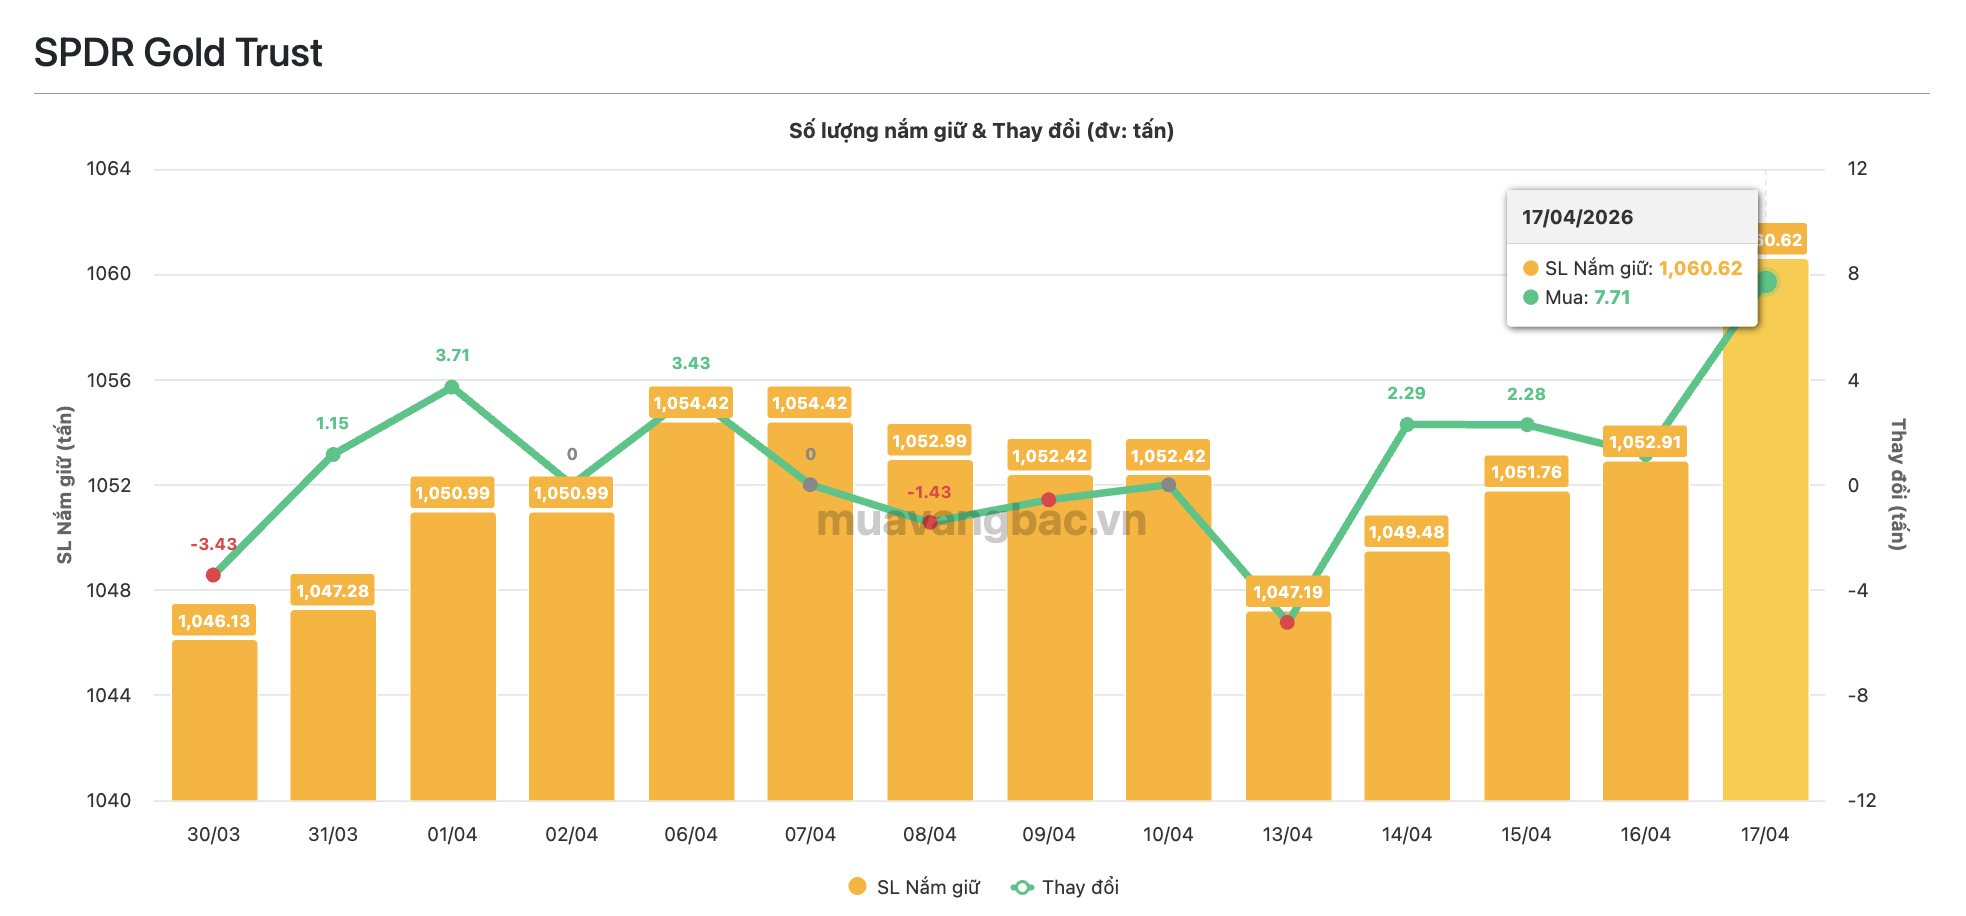Viewport: 1966px width, 916px height.
Task: Click the 1,050.99 label above the 01/04 bar
Action: [x=452, y=493]
